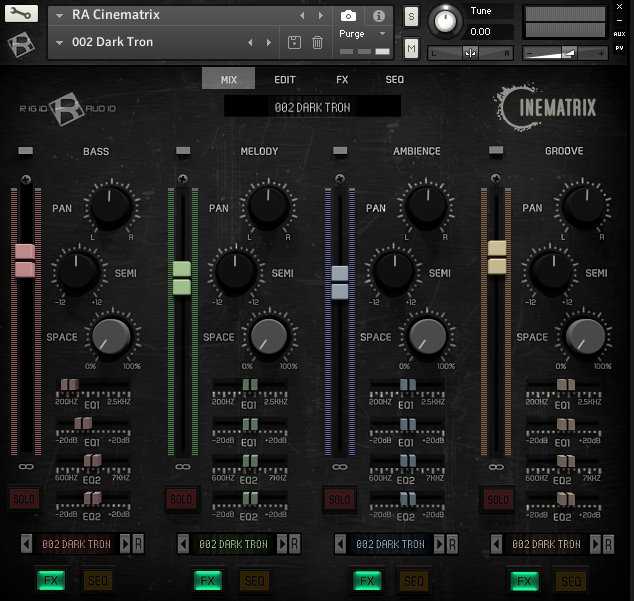Go to previous instrument RA Cinematrix arrow

pyautogui.click(x=302, y=15)
